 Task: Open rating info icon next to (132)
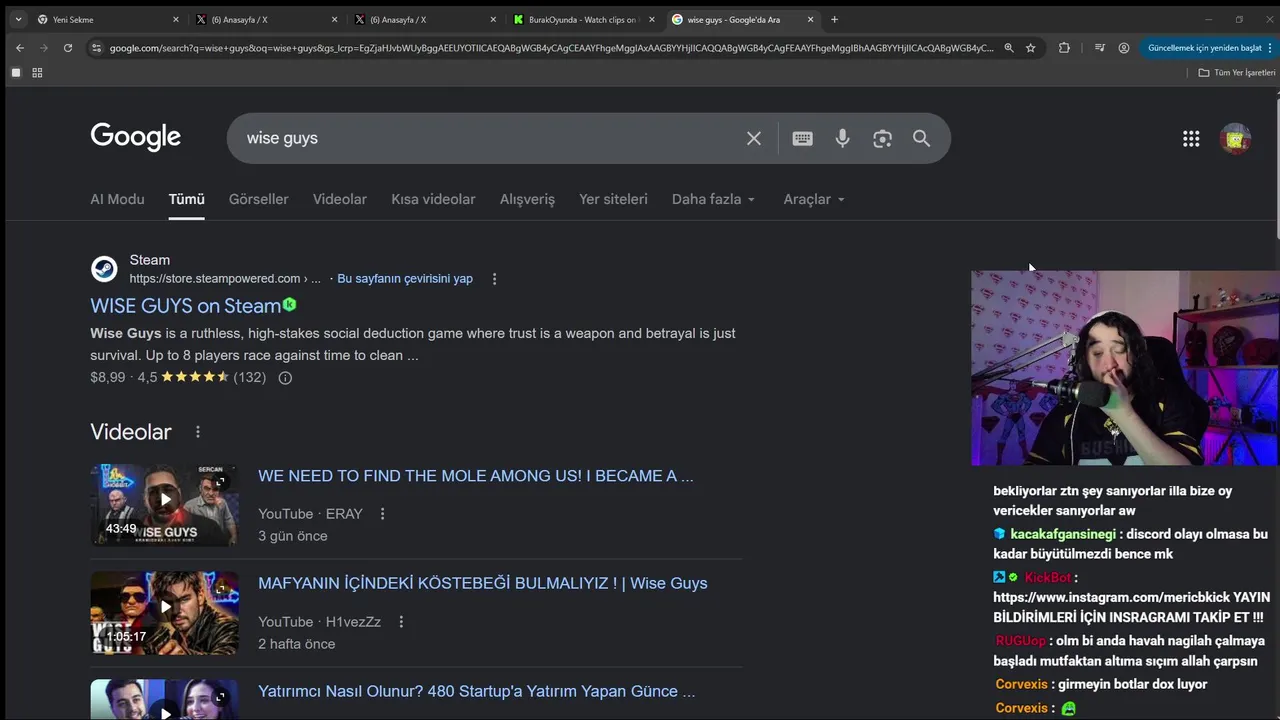coord(285,377)
